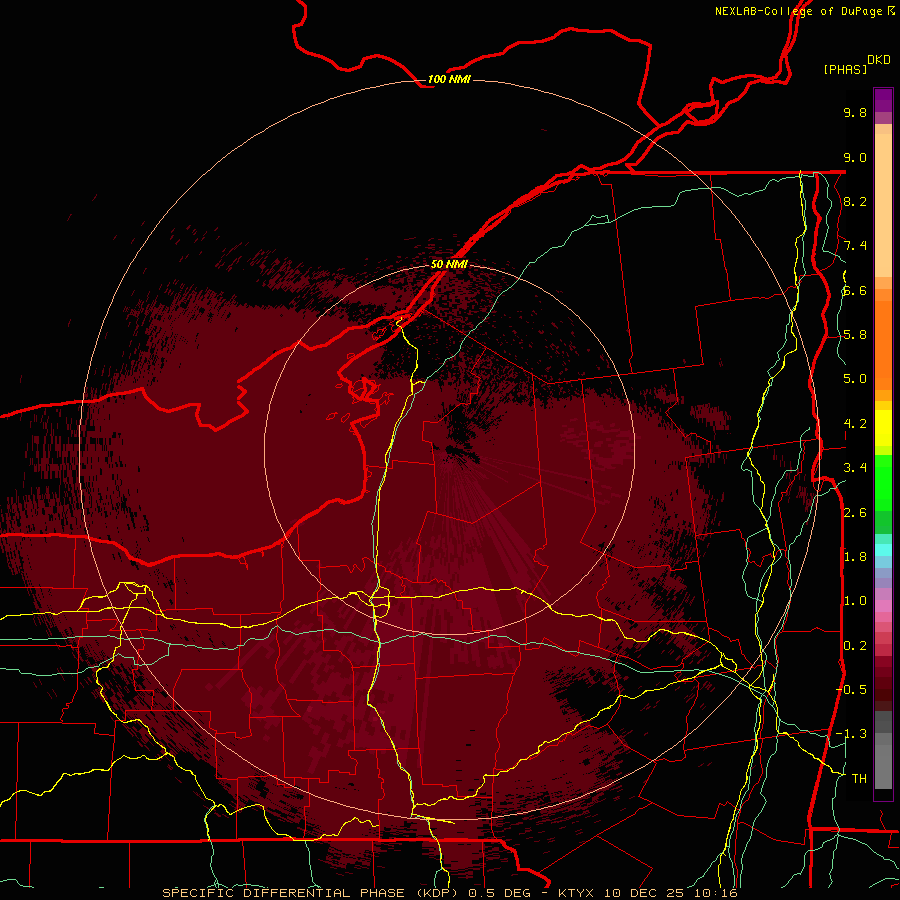Select the -0.5 value on color scale
This screenshot has width=900, height=900.
click(x=851, y=690)
